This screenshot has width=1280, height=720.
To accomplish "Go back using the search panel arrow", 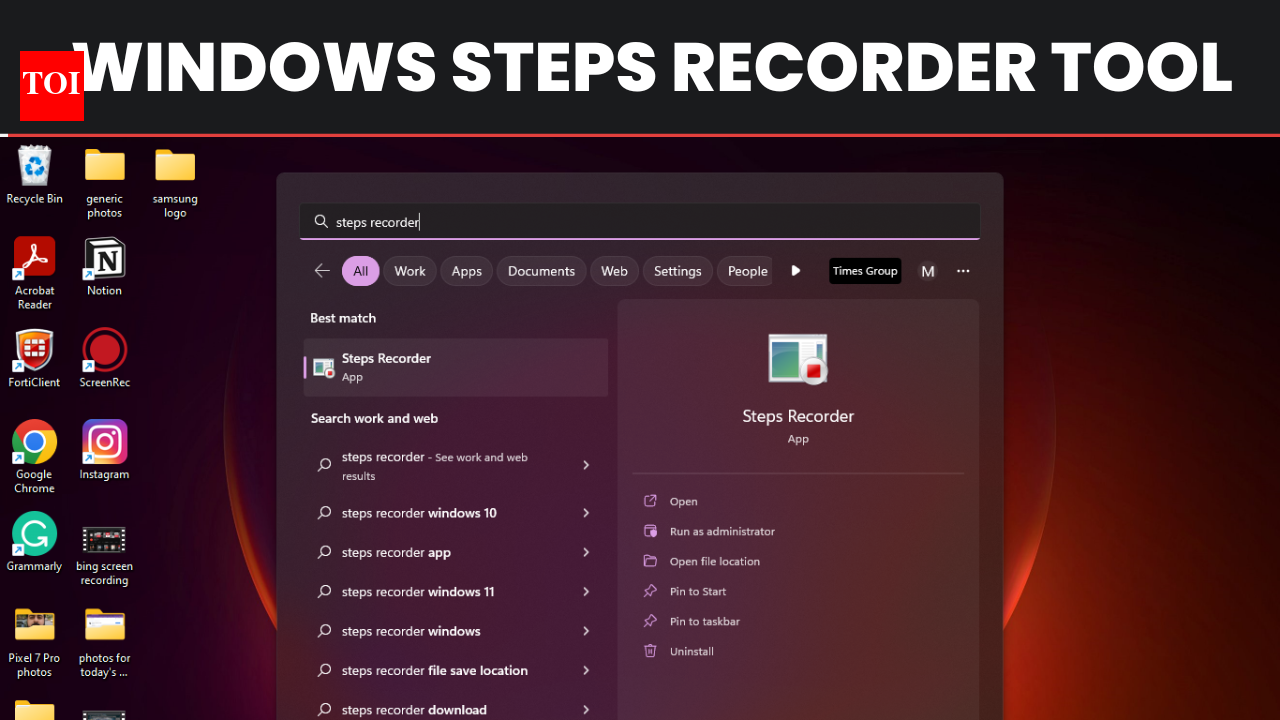I will [322, 271].
